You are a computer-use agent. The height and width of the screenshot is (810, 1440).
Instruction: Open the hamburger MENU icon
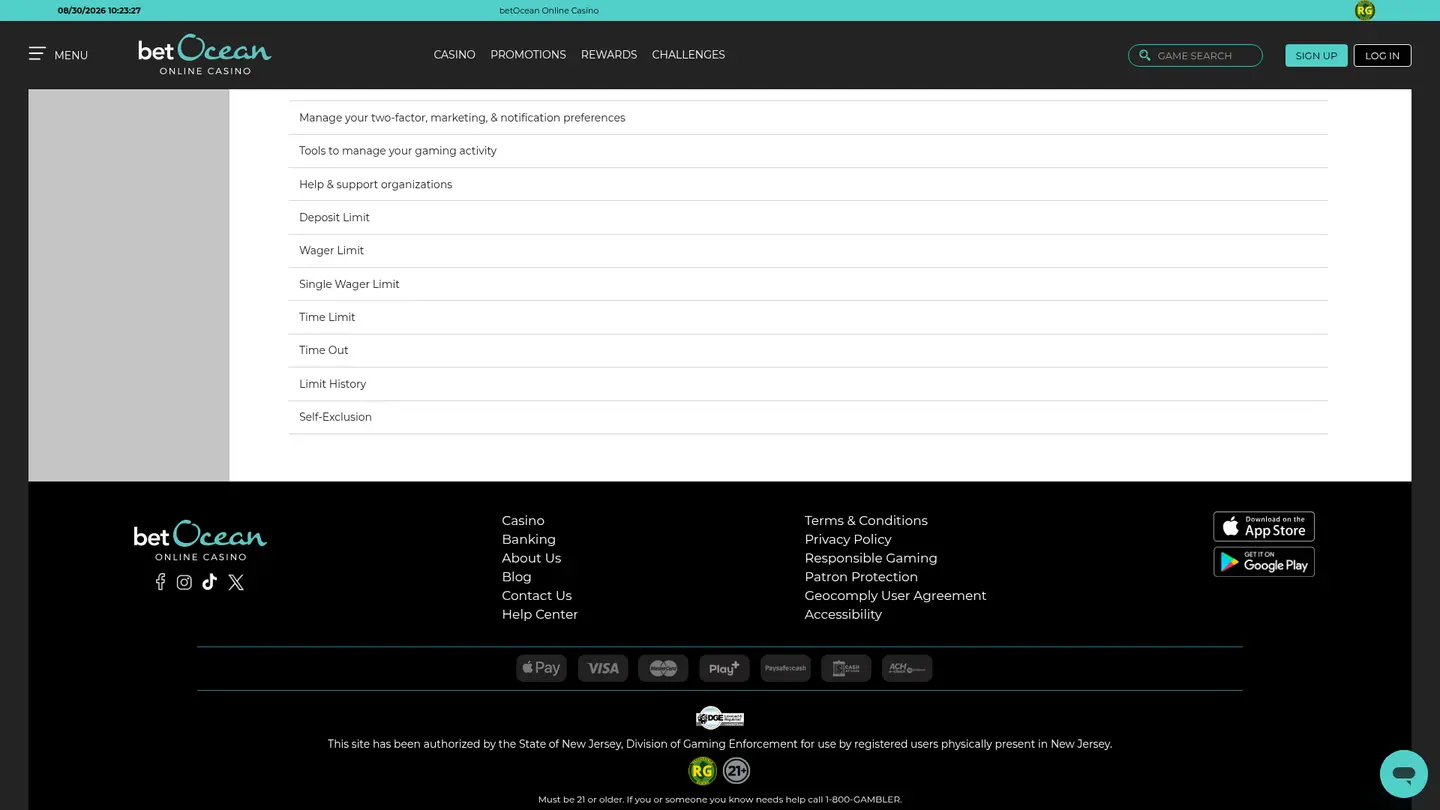37,54
